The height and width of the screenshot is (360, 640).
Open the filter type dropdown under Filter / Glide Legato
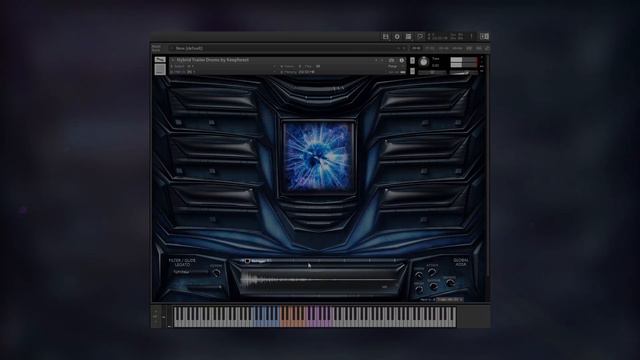coord(191,272)
